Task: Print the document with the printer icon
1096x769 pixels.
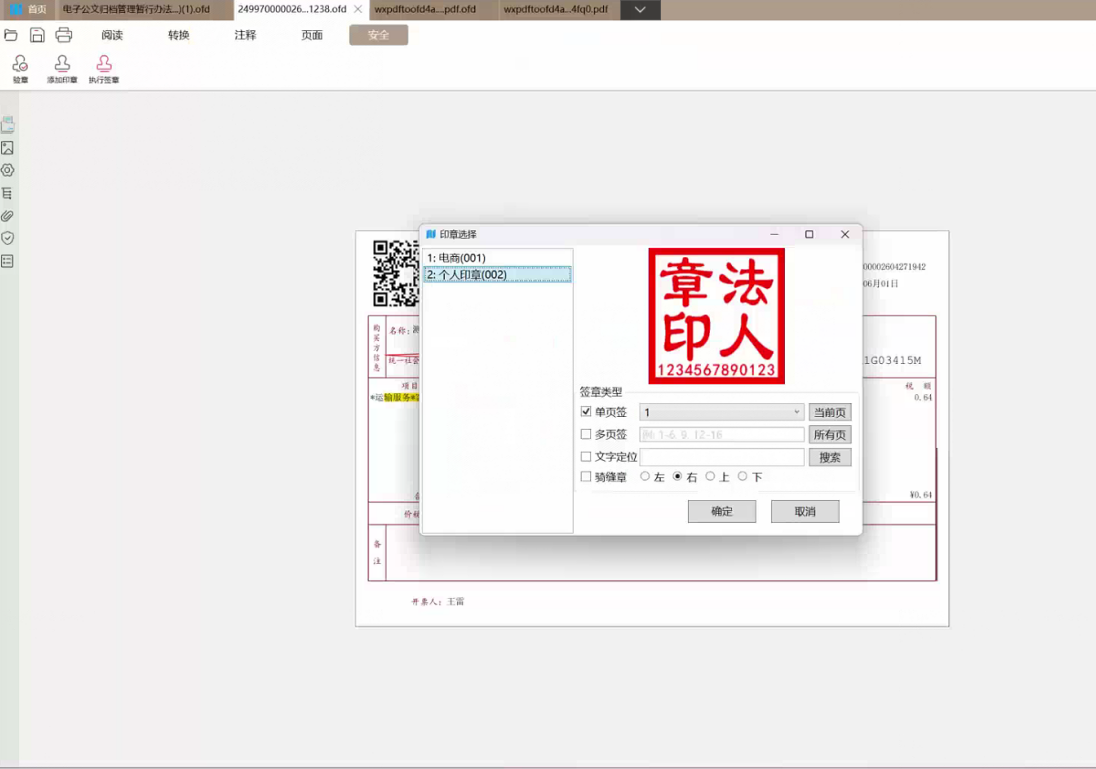Action: click(x=64, y=34)
